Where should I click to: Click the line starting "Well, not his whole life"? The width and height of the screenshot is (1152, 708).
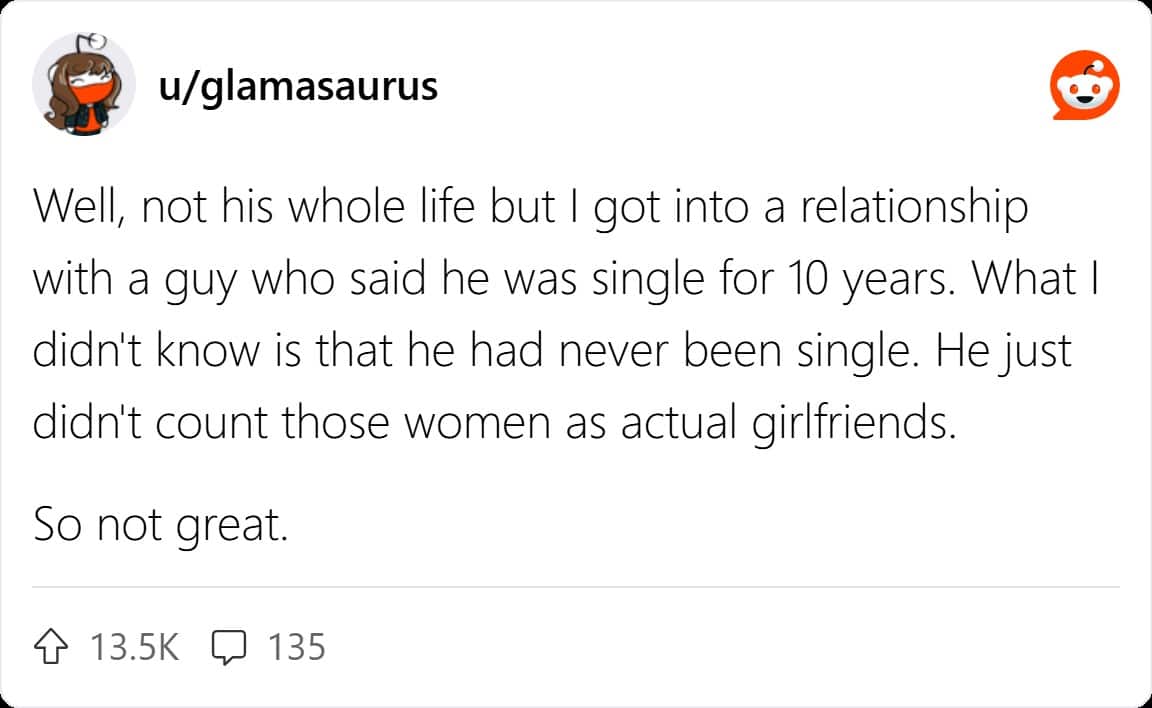coord(530,208)
